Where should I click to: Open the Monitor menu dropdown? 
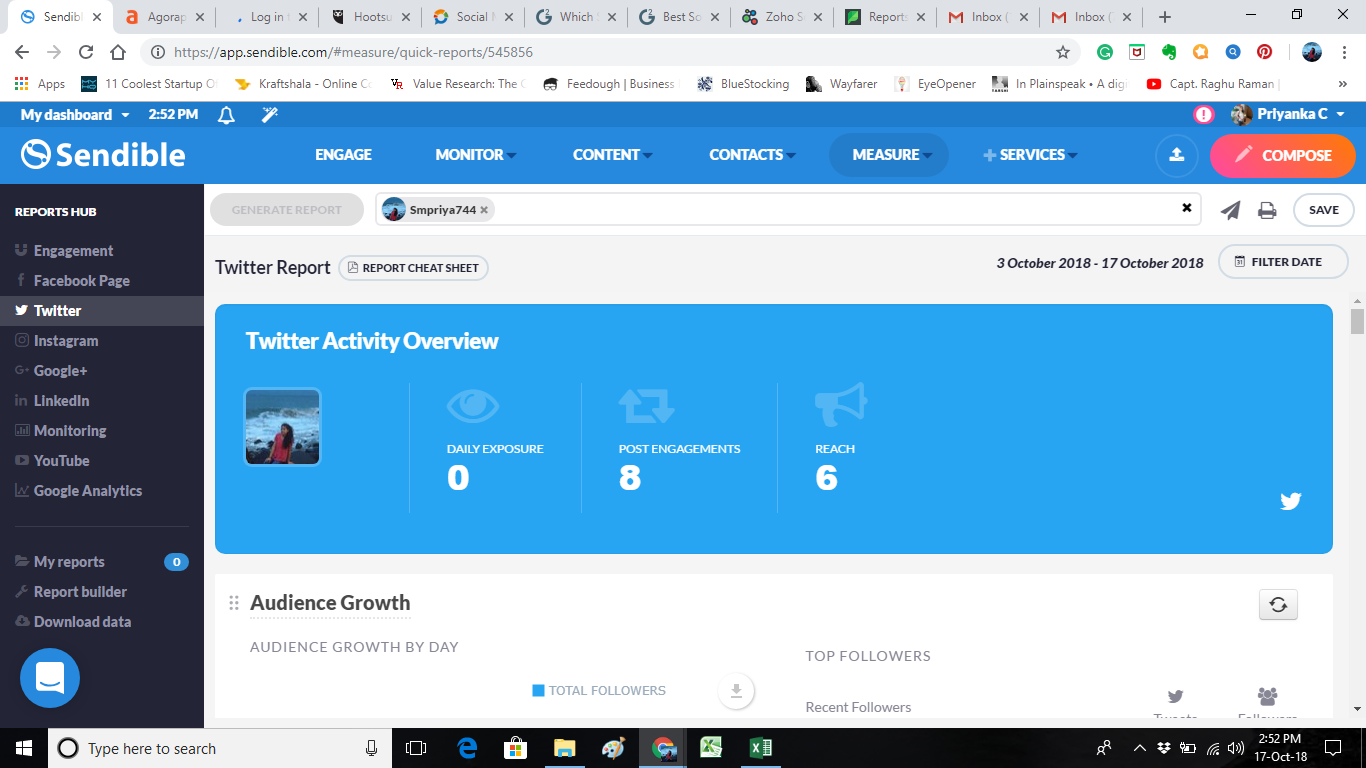476,155
